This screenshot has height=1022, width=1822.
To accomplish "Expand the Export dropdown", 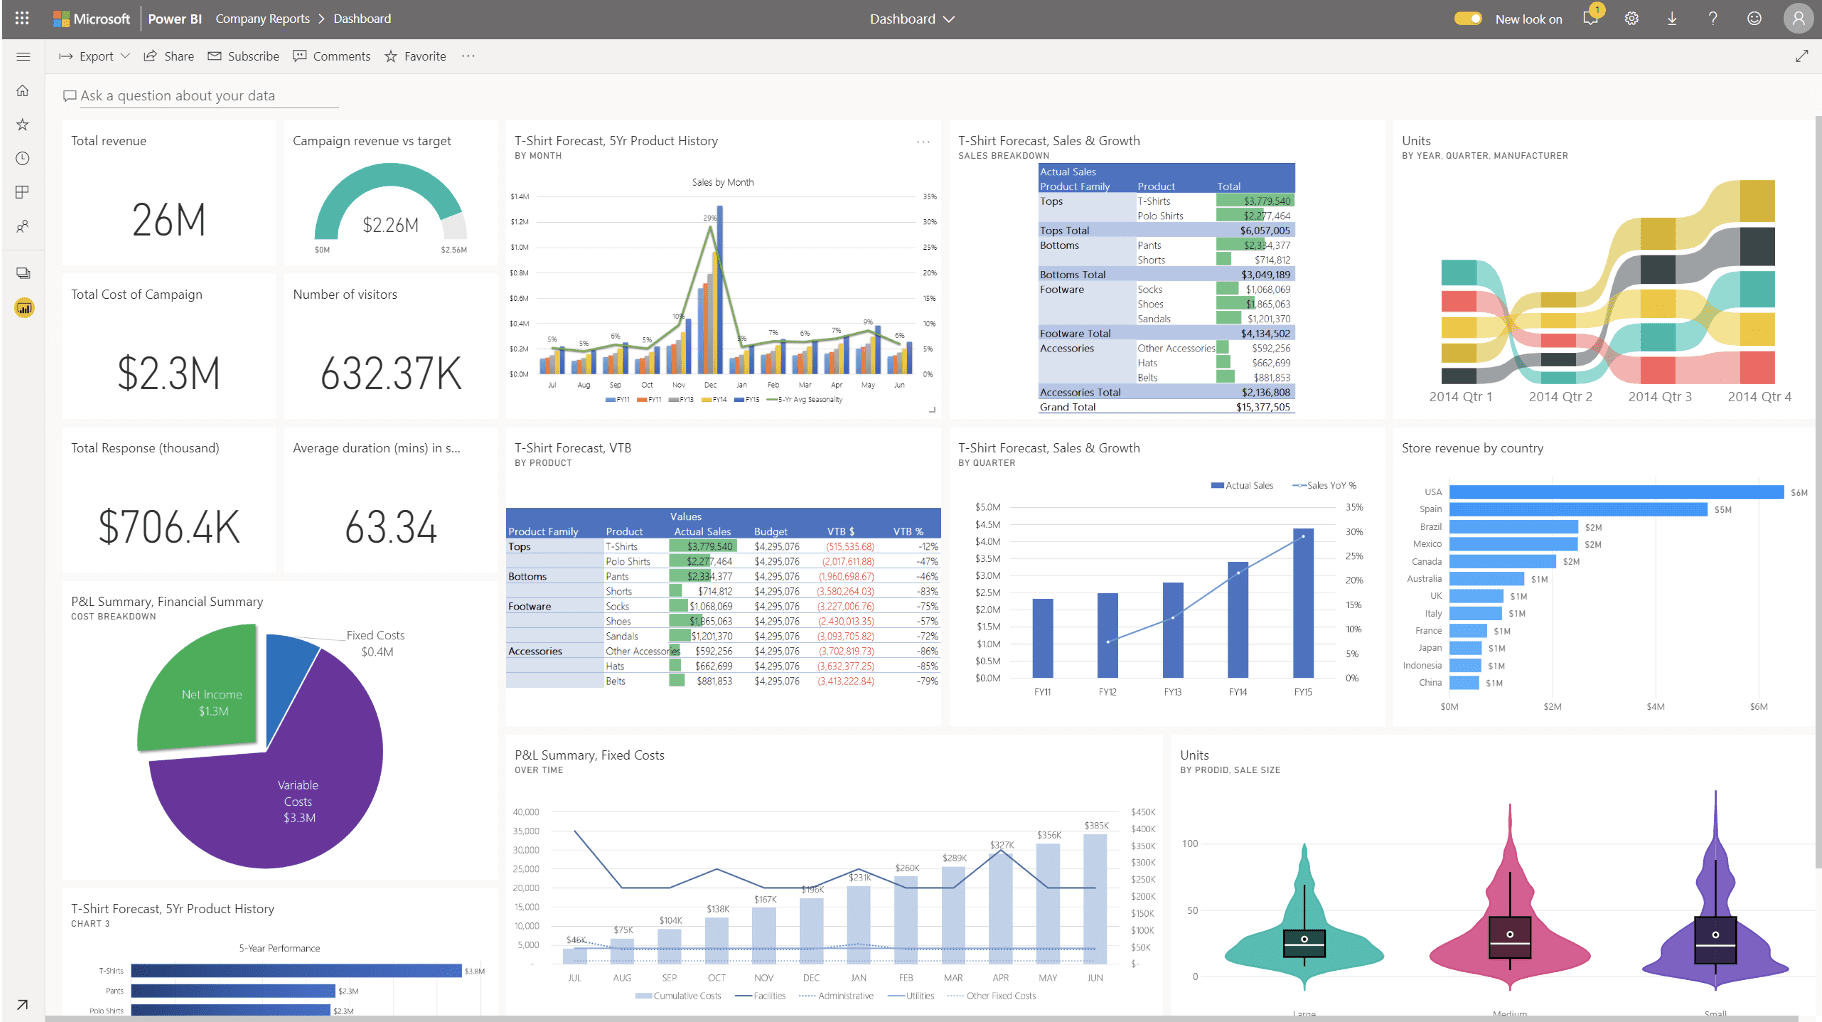I will (x=95, y=56).
